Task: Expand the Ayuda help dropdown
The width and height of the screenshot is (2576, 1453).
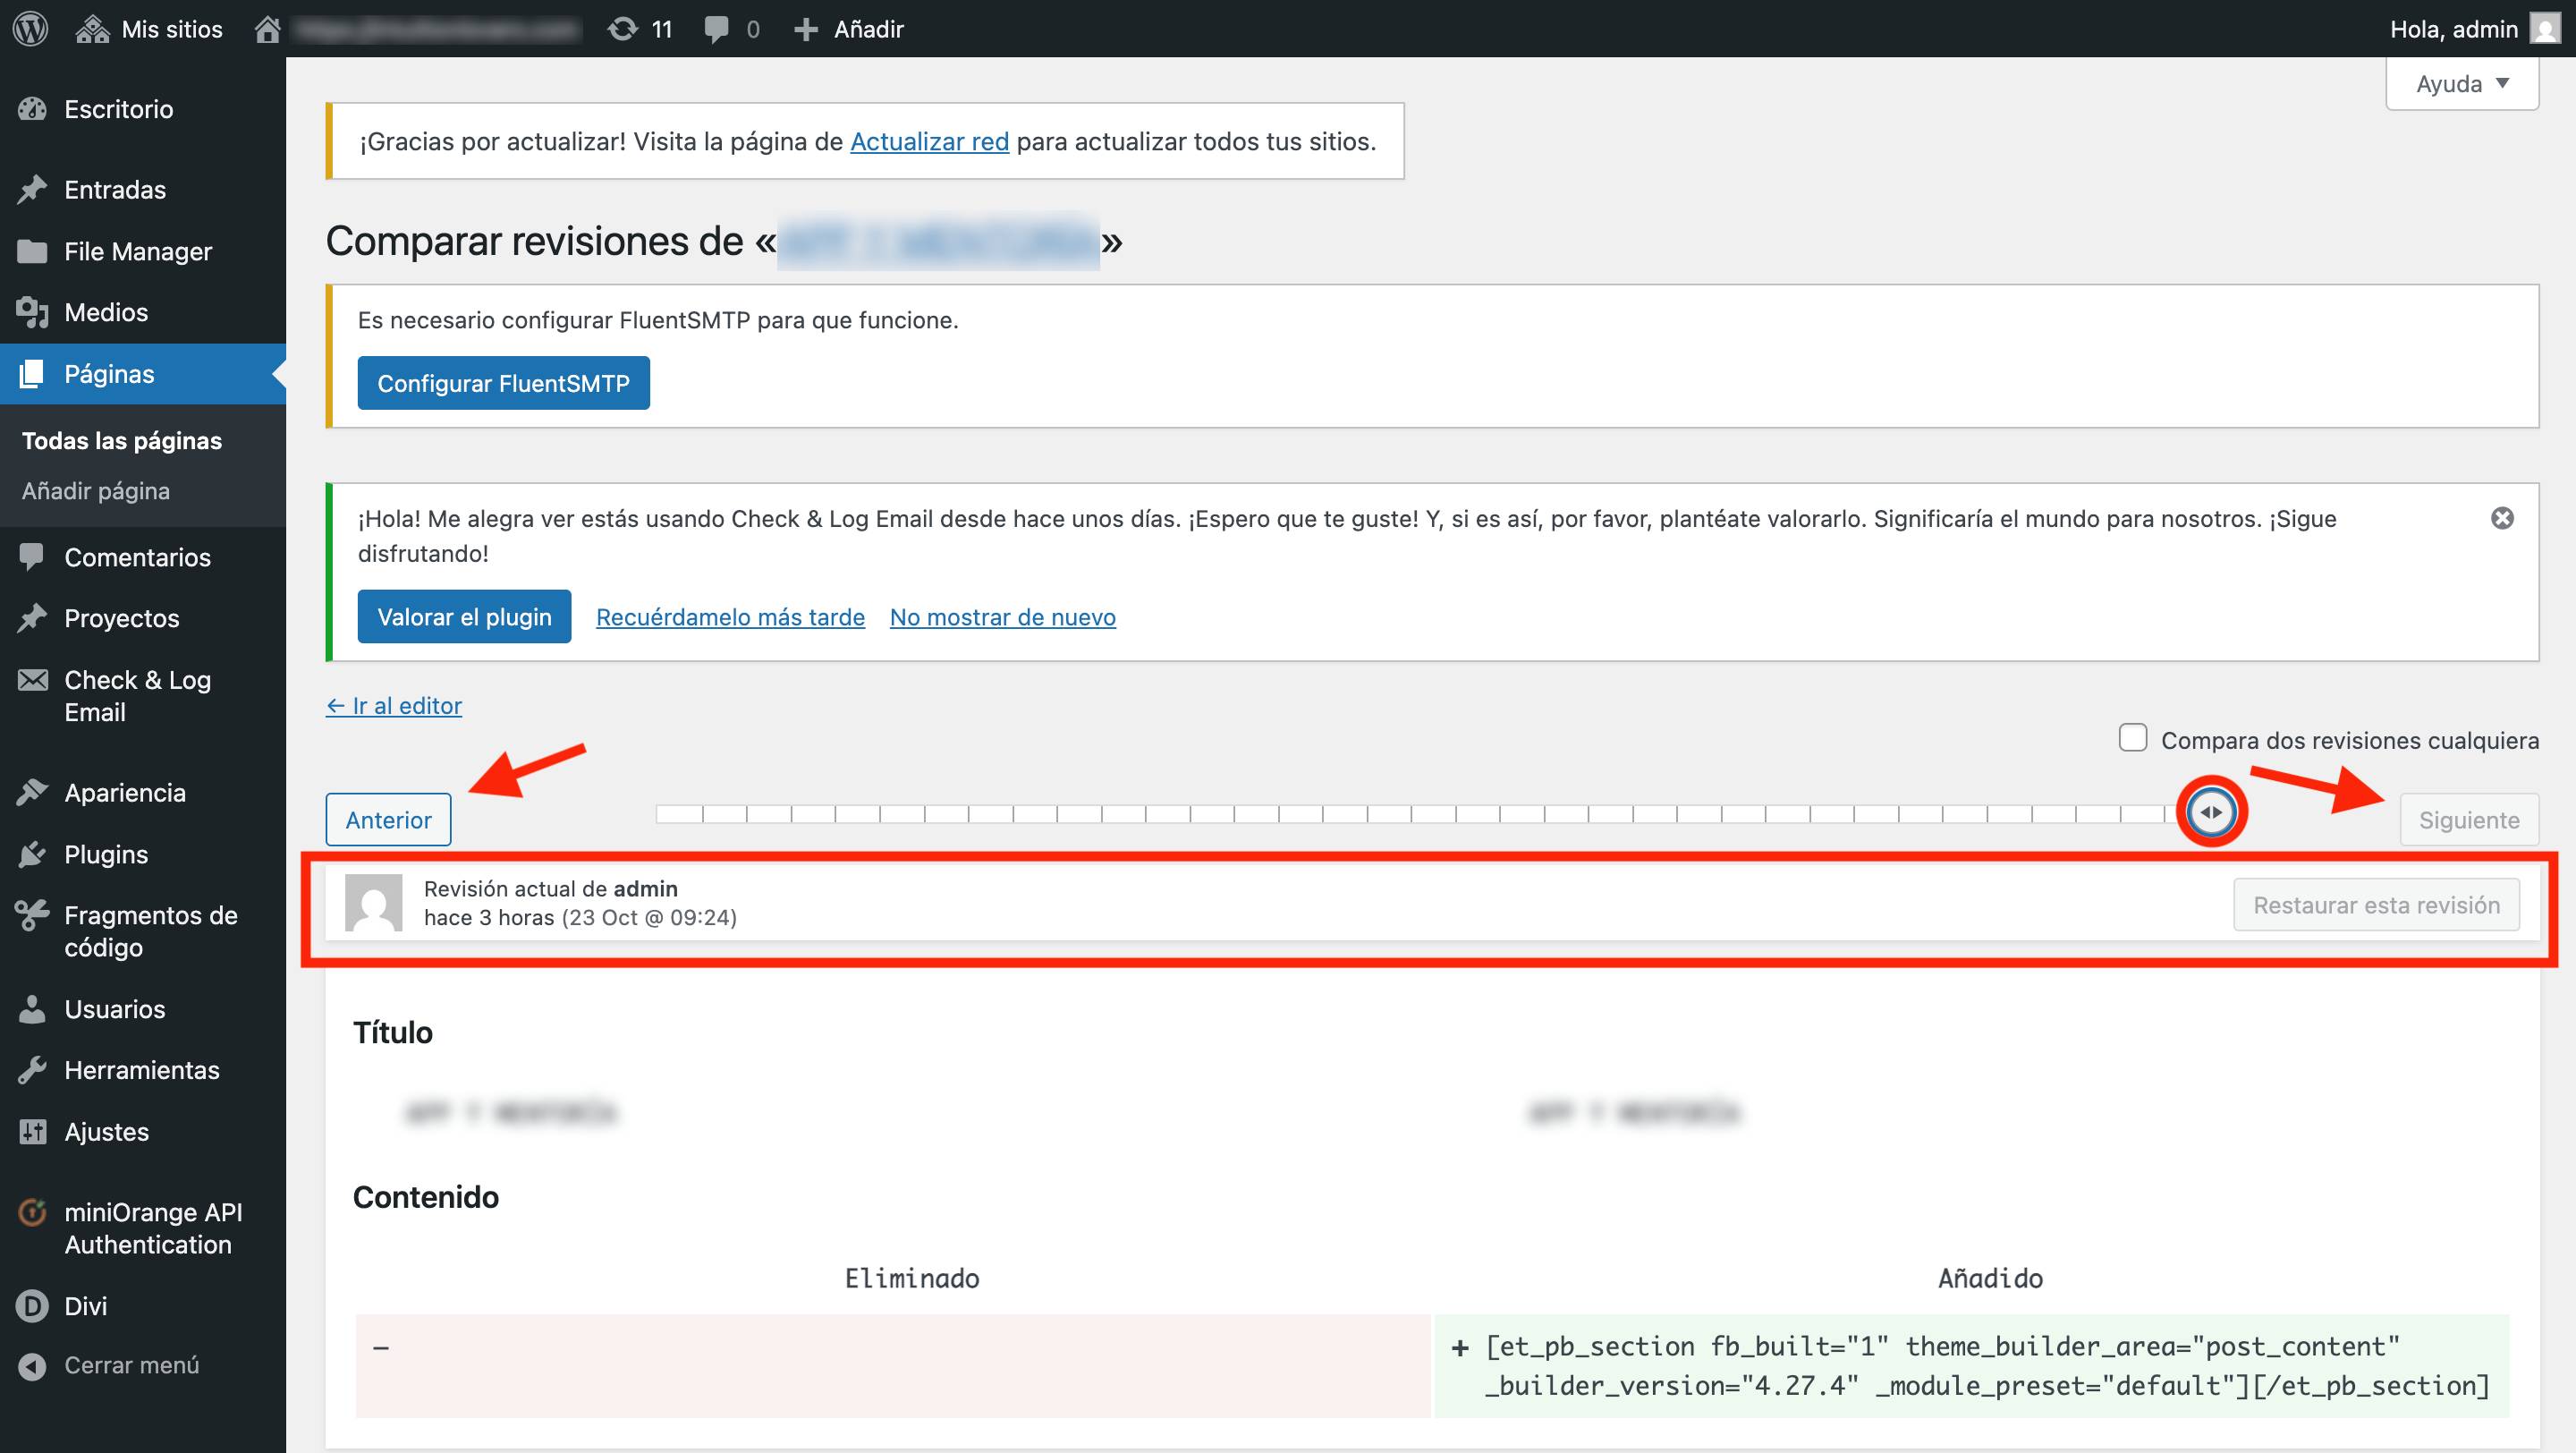Action: (2461, 84)
